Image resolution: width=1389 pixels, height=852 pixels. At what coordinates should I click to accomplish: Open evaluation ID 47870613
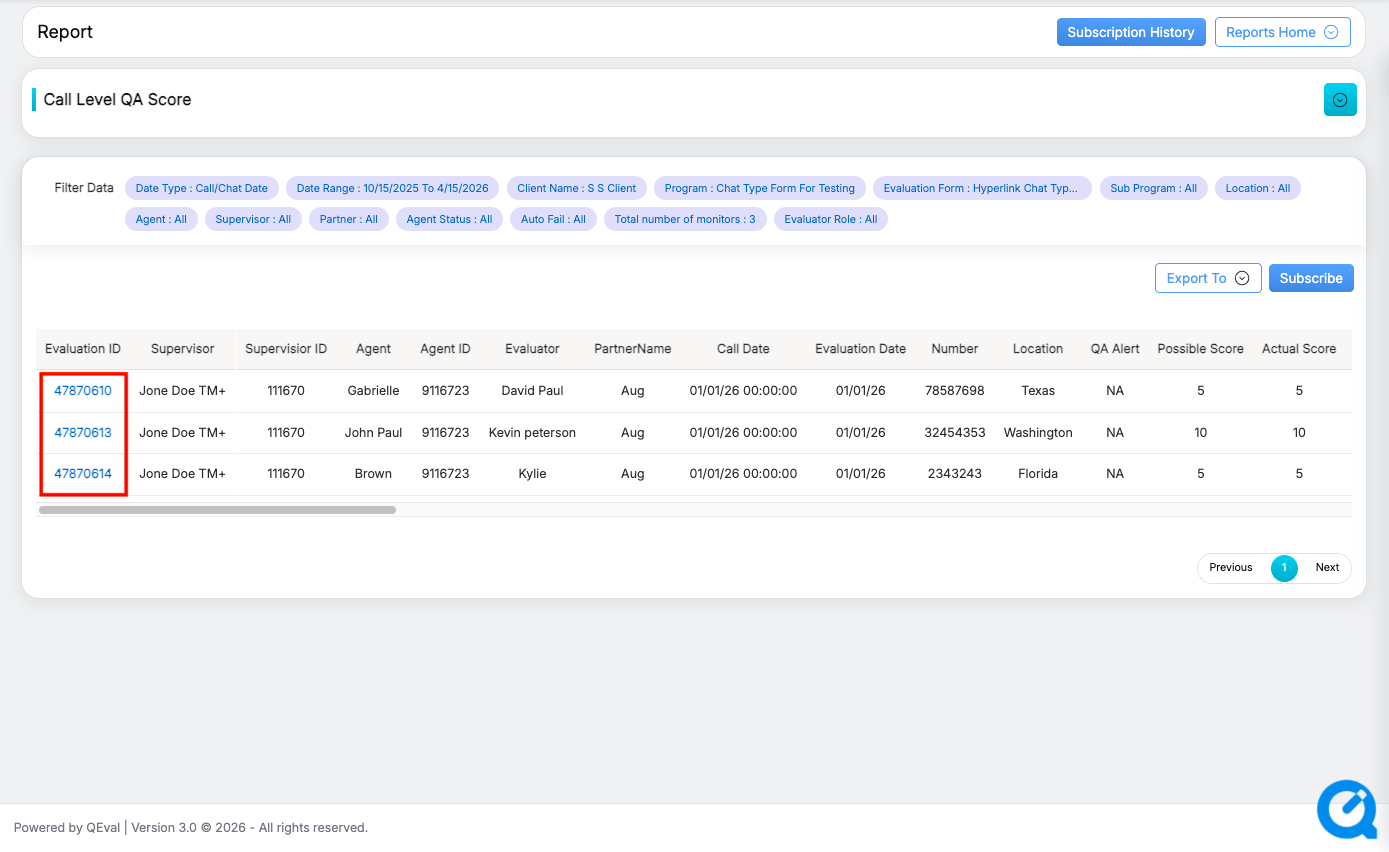click(83, 433)
